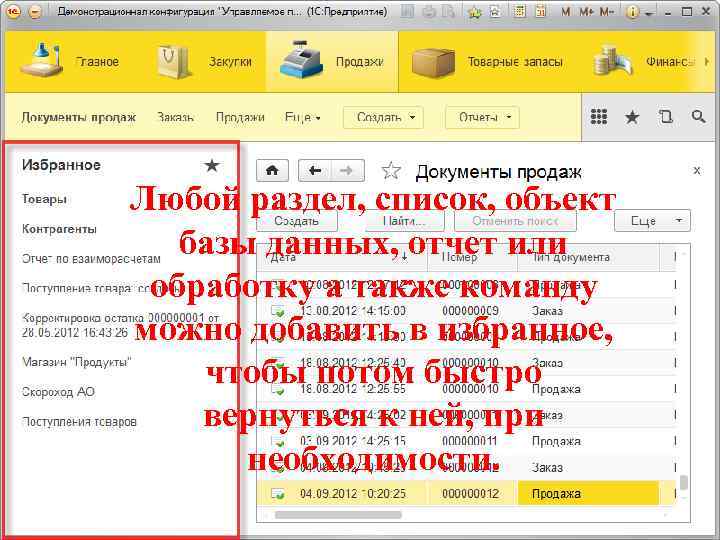Expand the Еще menu in command bar

click(303, 118)
